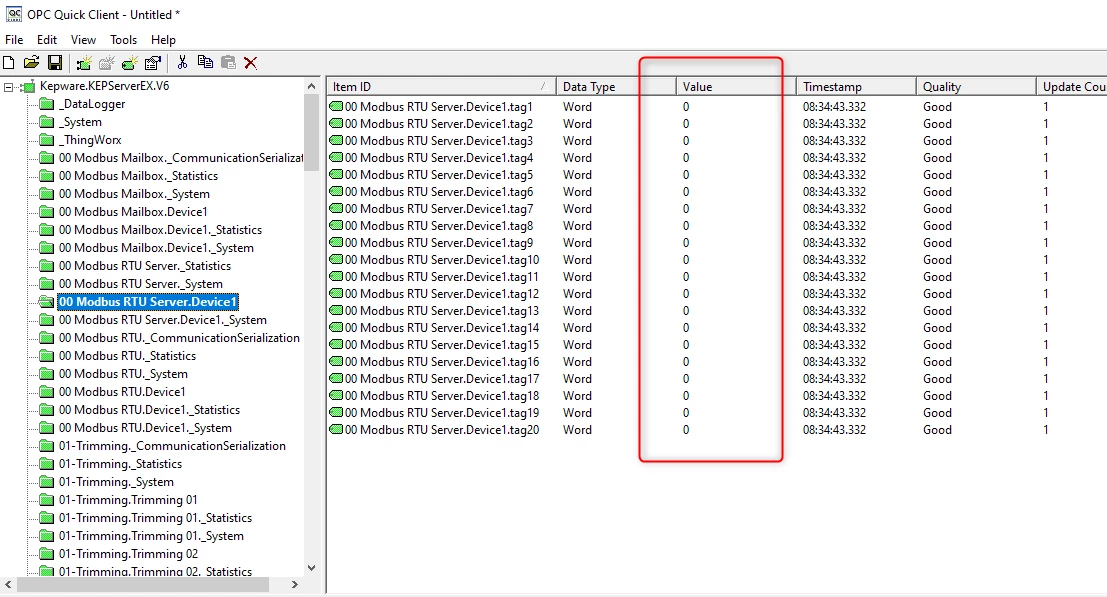Click the red Delete X icon

click(x=250, y=63)
